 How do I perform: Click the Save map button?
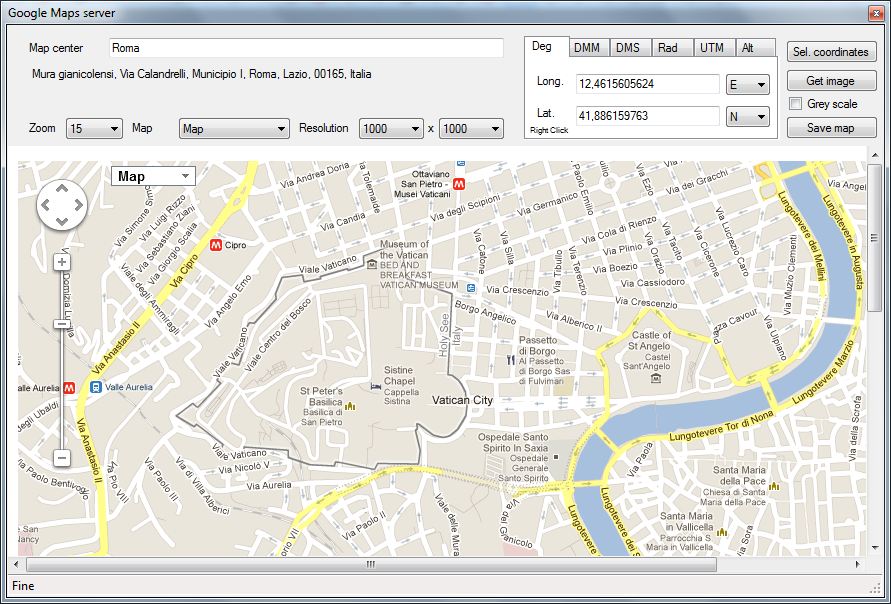pyautogui.click(x=831, y=128)
